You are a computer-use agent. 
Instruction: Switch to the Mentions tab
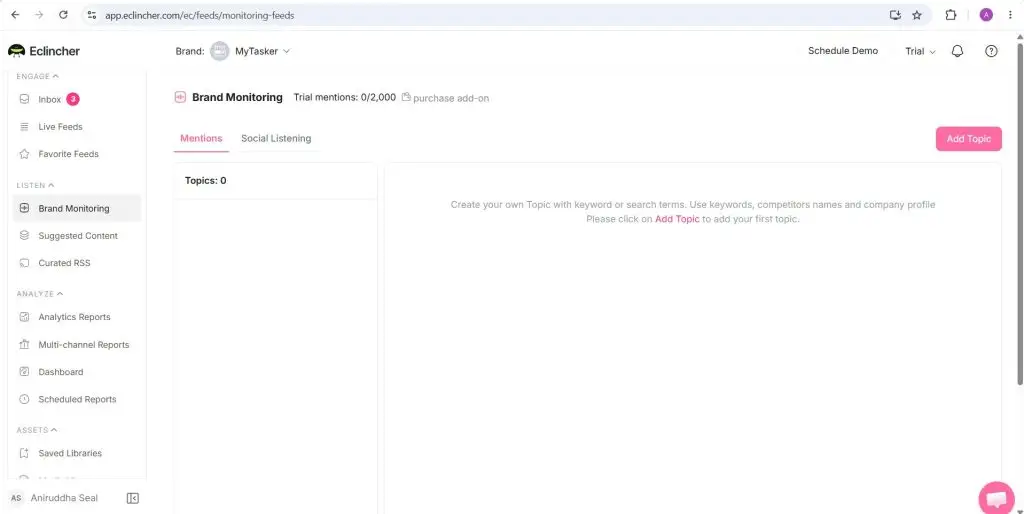(201, 138)
